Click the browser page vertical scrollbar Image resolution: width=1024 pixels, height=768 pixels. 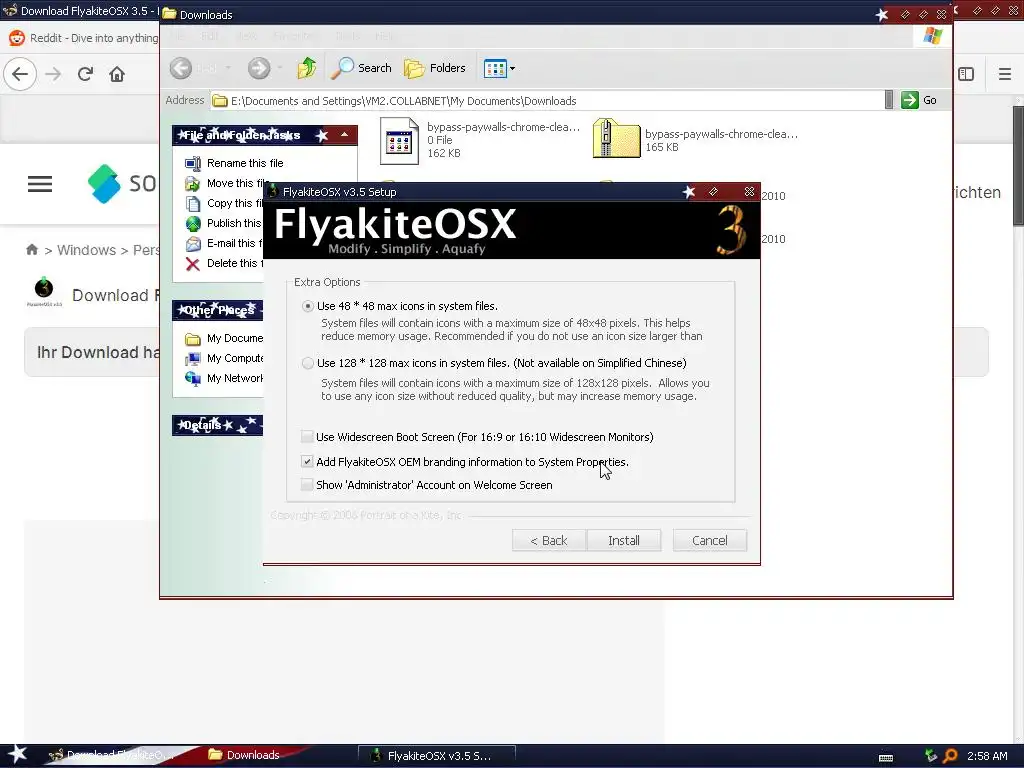pos(1018,166)
